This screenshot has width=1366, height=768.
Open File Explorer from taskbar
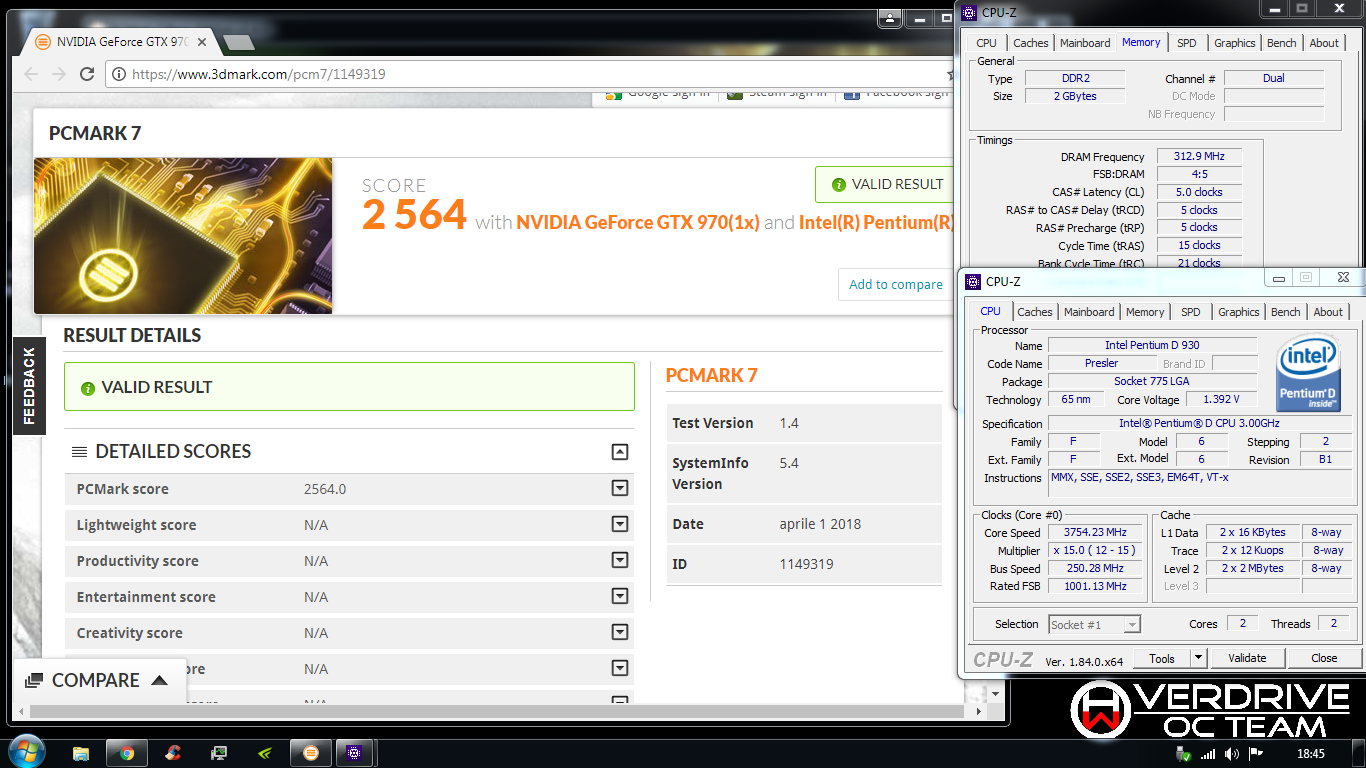(81, 753)
